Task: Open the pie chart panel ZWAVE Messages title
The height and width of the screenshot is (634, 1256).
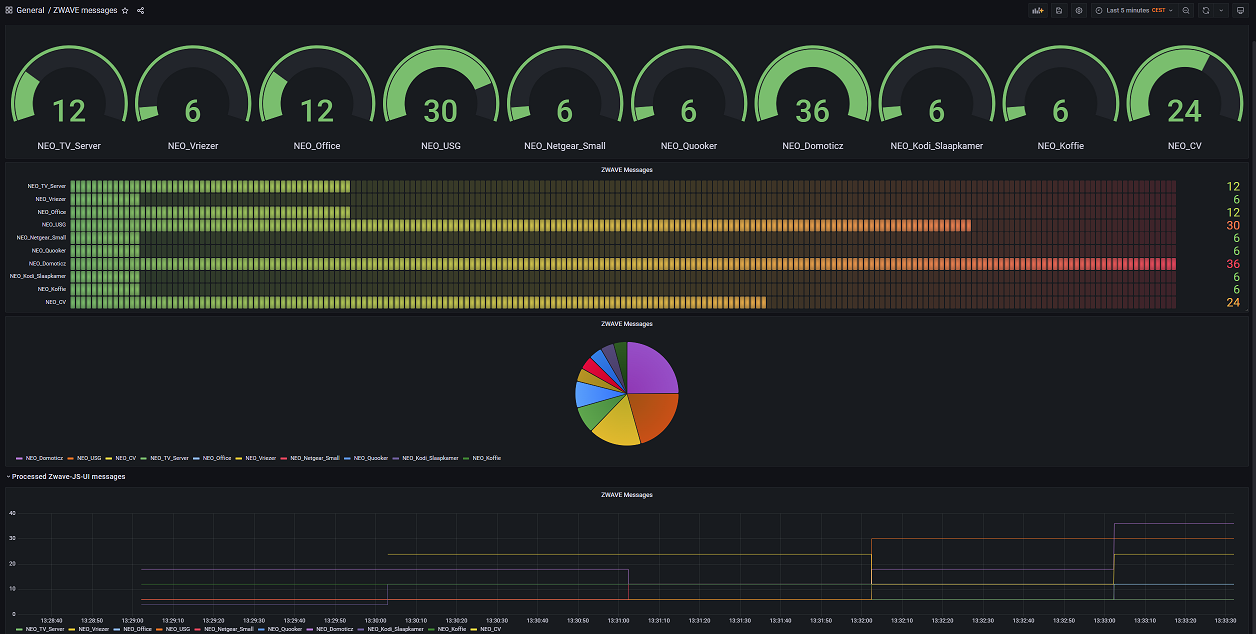Action: tap(627, 324)
